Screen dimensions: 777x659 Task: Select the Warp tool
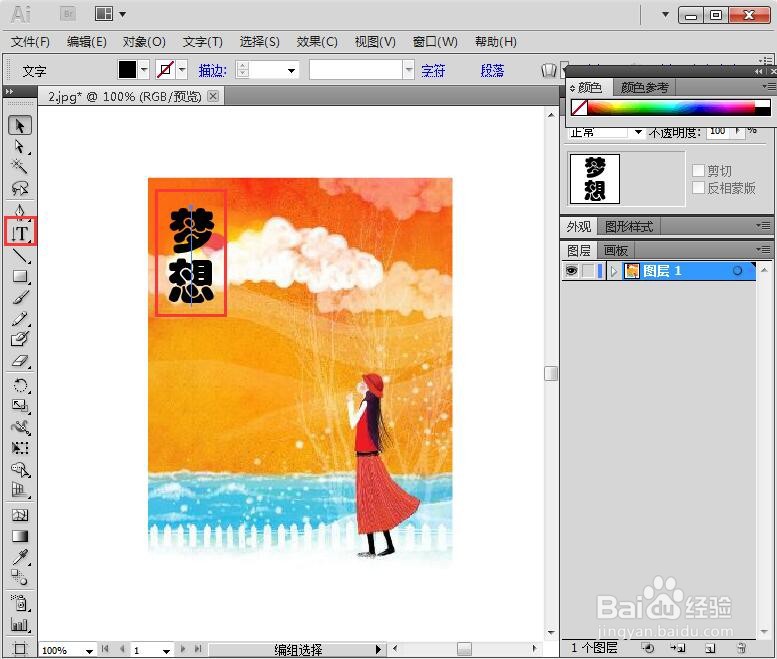[x=20, y=427]
